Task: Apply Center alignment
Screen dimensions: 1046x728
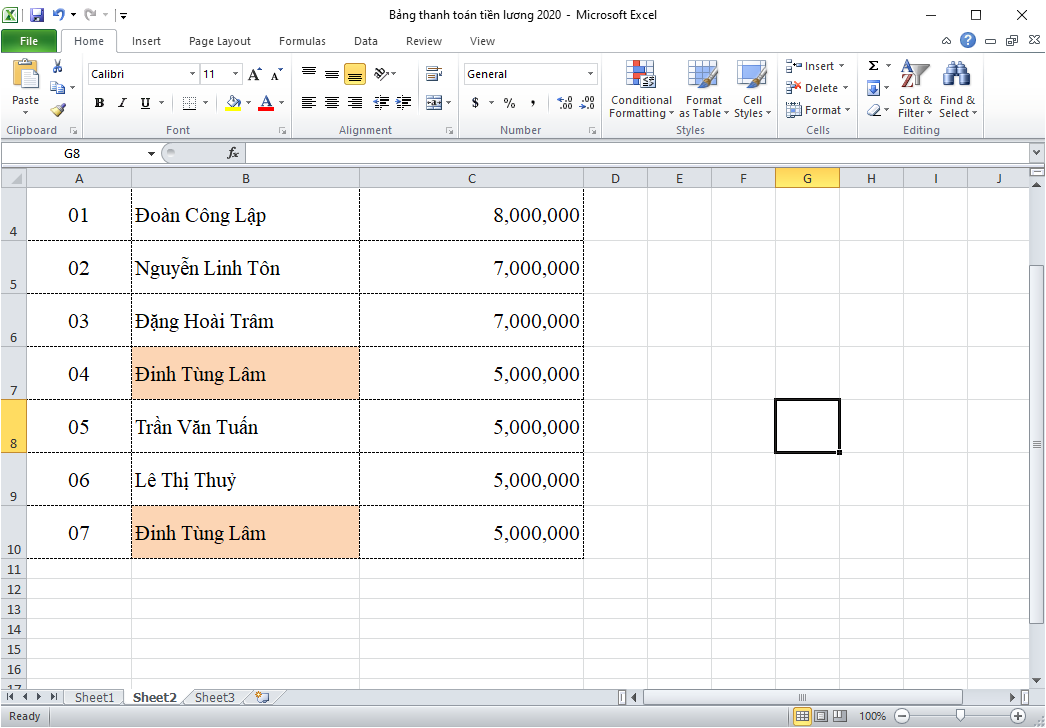Action: 331,101
